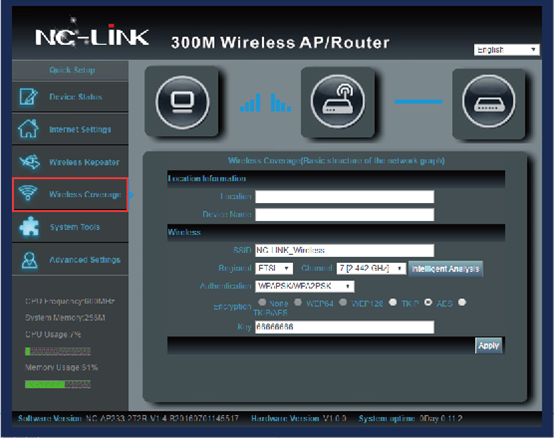Open the Authentication WPAPSK/WPA2PSK dropdown
This screenshot has width=554, height=438.
click(305, 286)
